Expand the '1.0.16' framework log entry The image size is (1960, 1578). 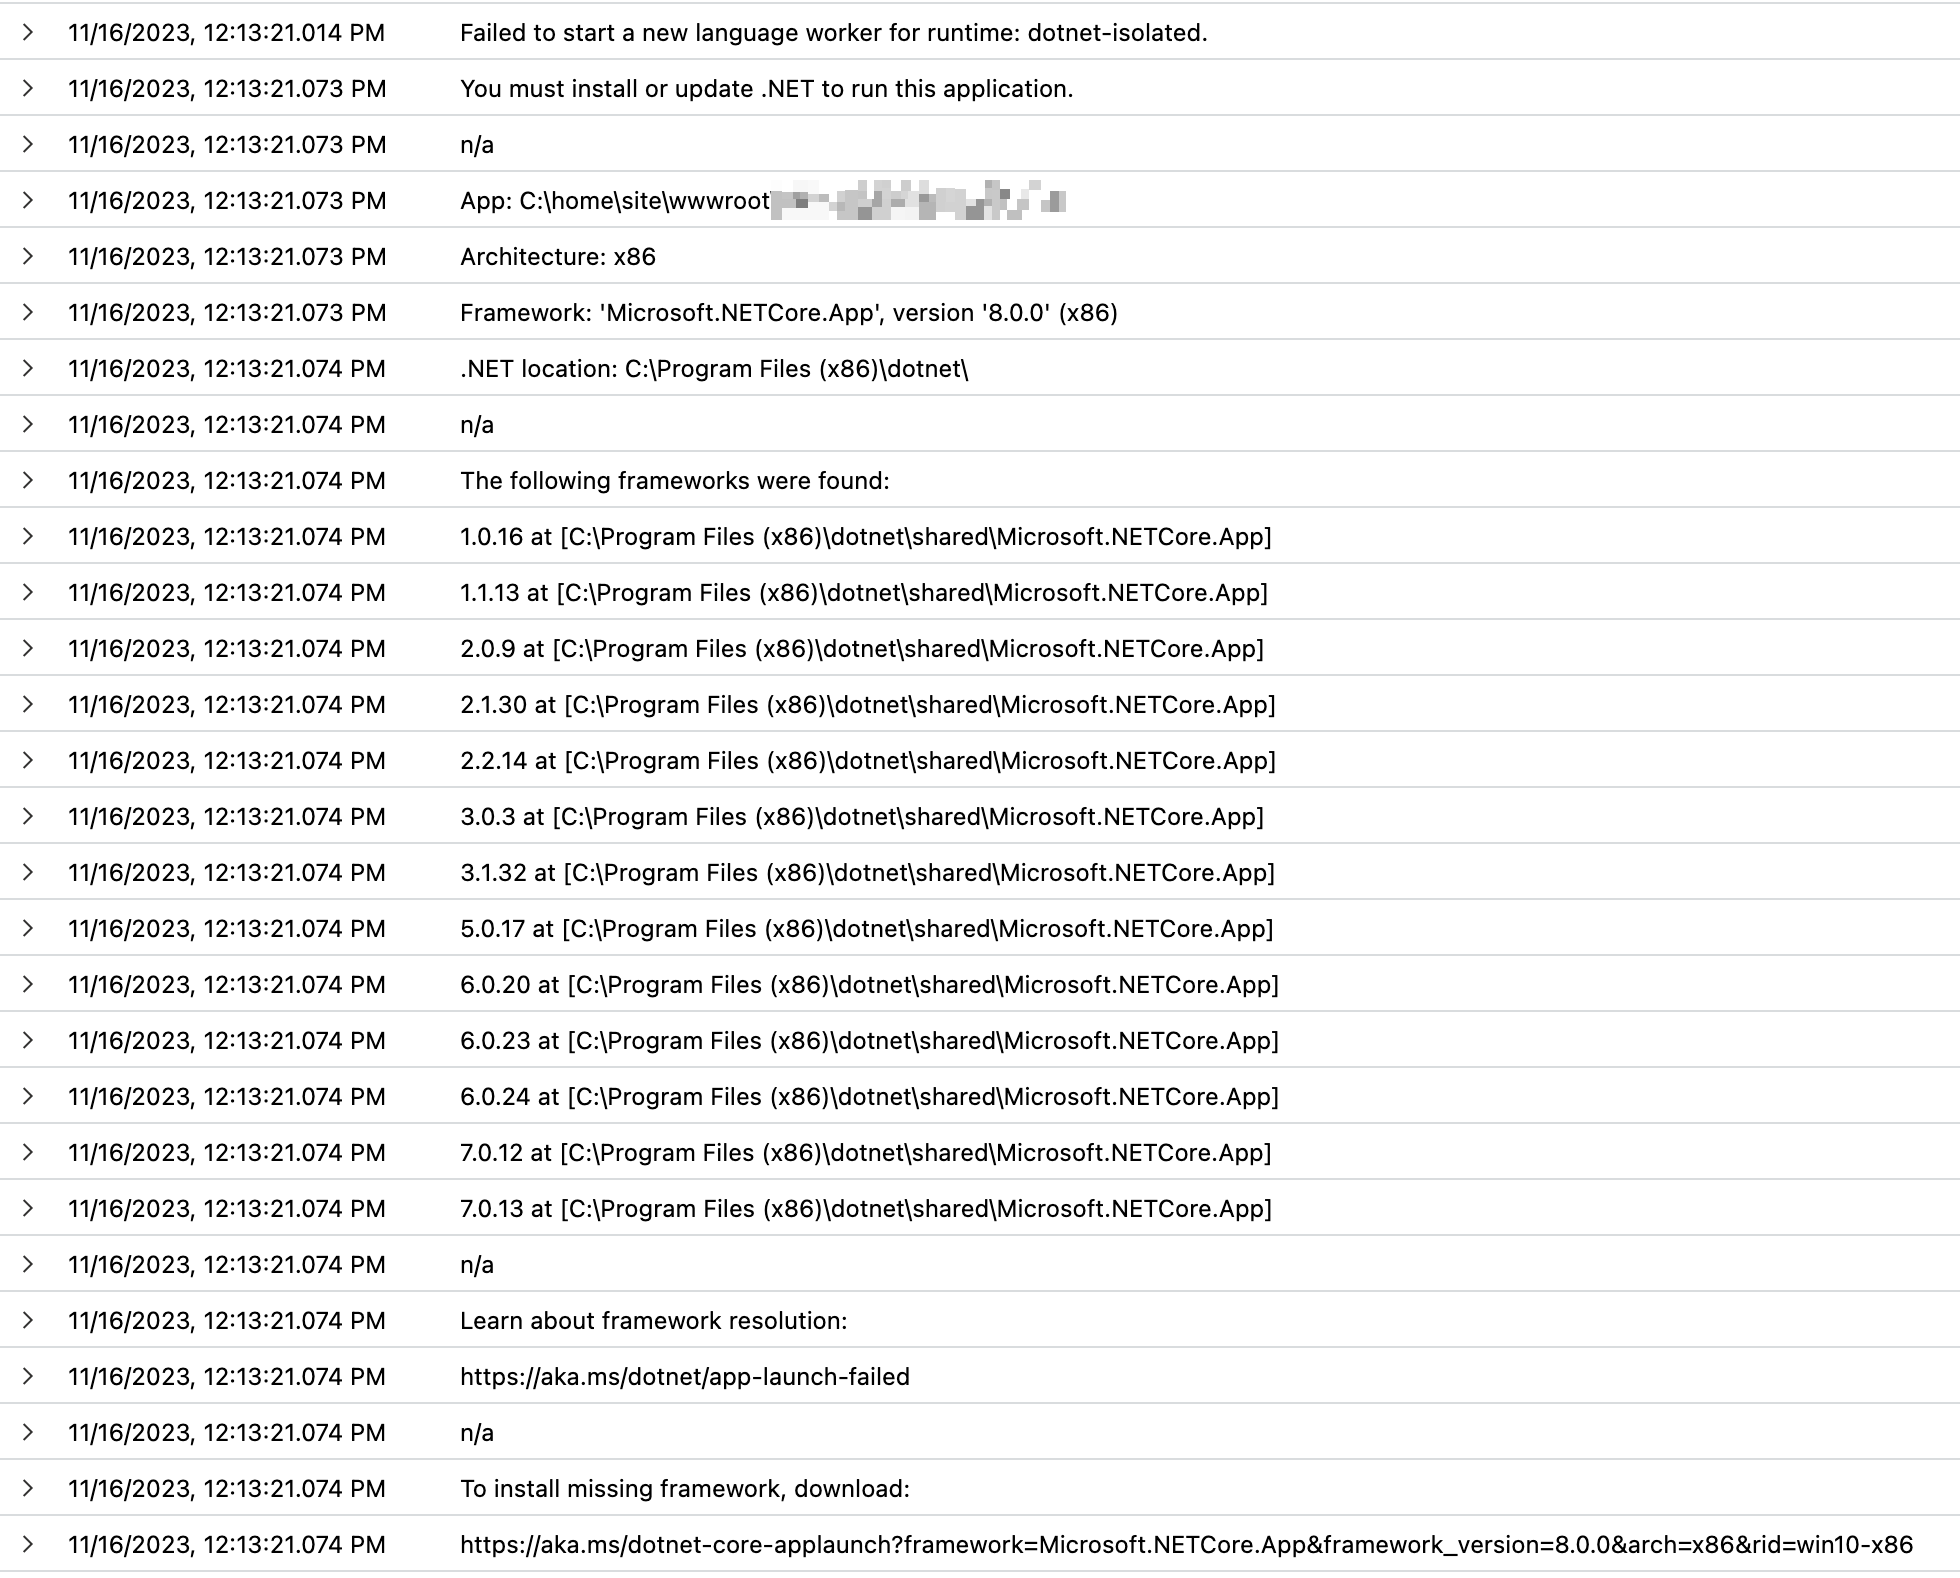(x=27, y=537)
